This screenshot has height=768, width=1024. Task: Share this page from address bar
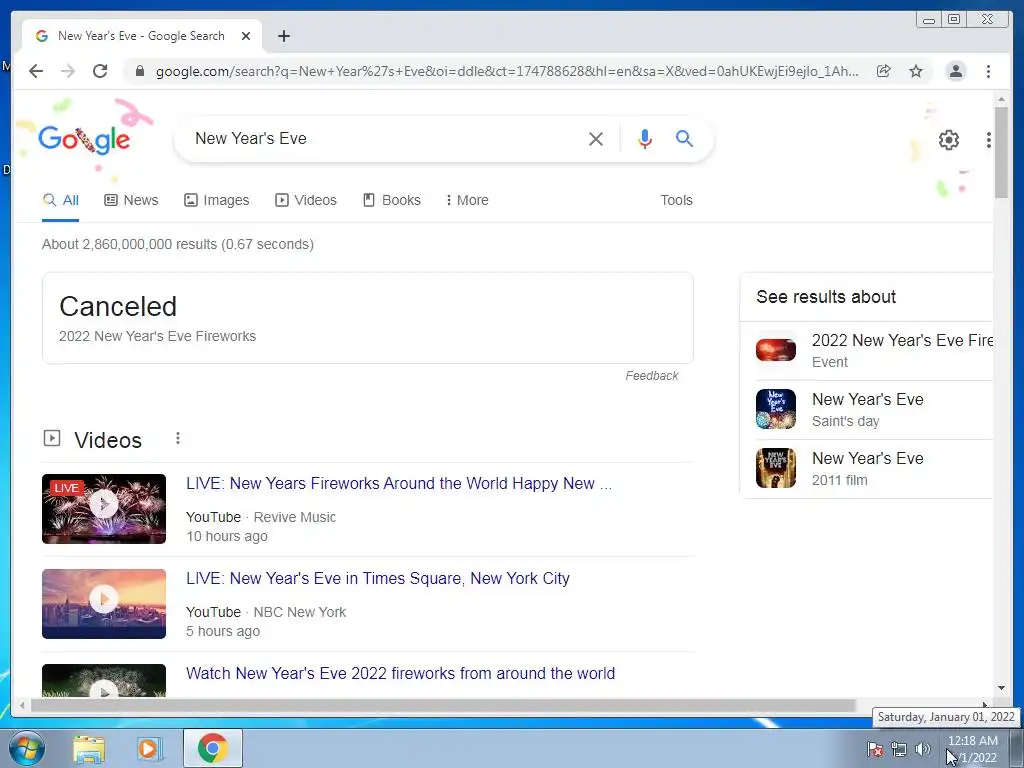pos(884,71)
